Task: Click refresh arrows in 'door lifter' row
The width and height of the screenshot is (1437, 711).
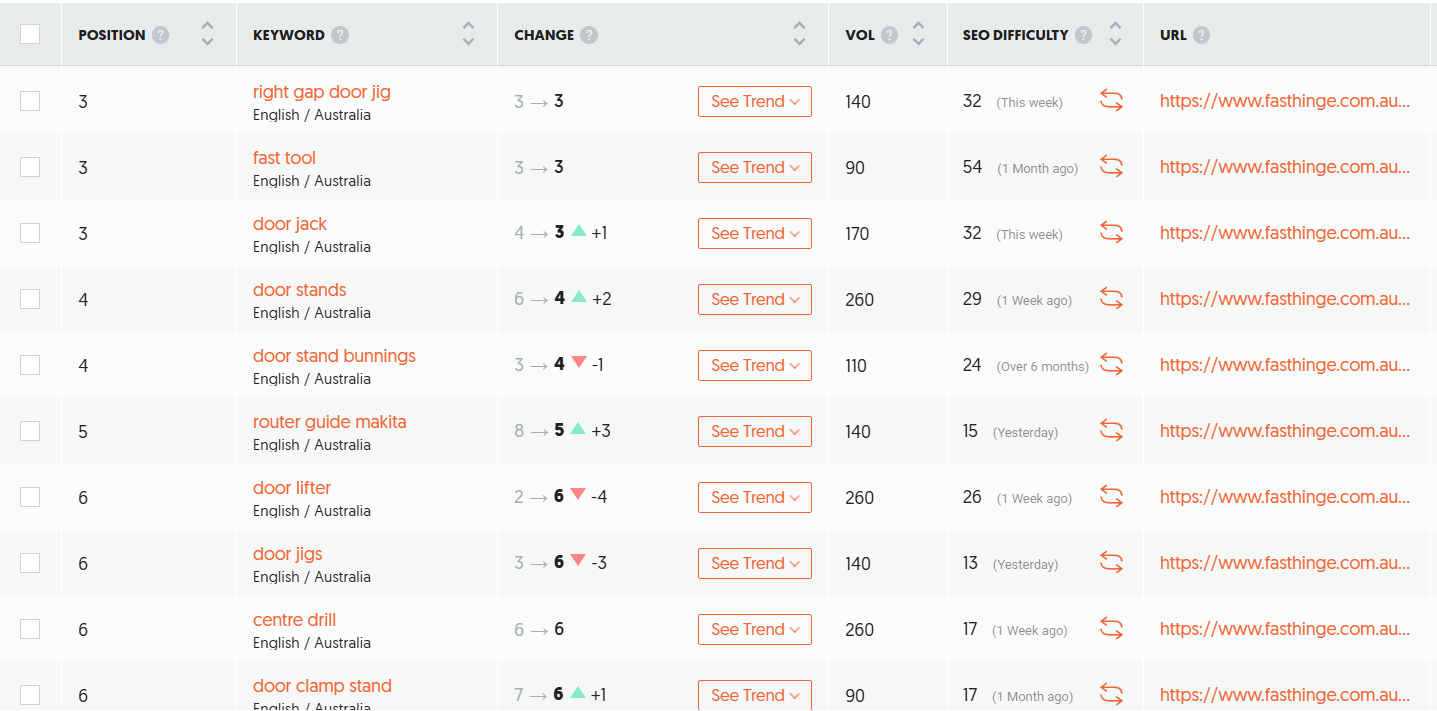Action: click(1111, 497)
